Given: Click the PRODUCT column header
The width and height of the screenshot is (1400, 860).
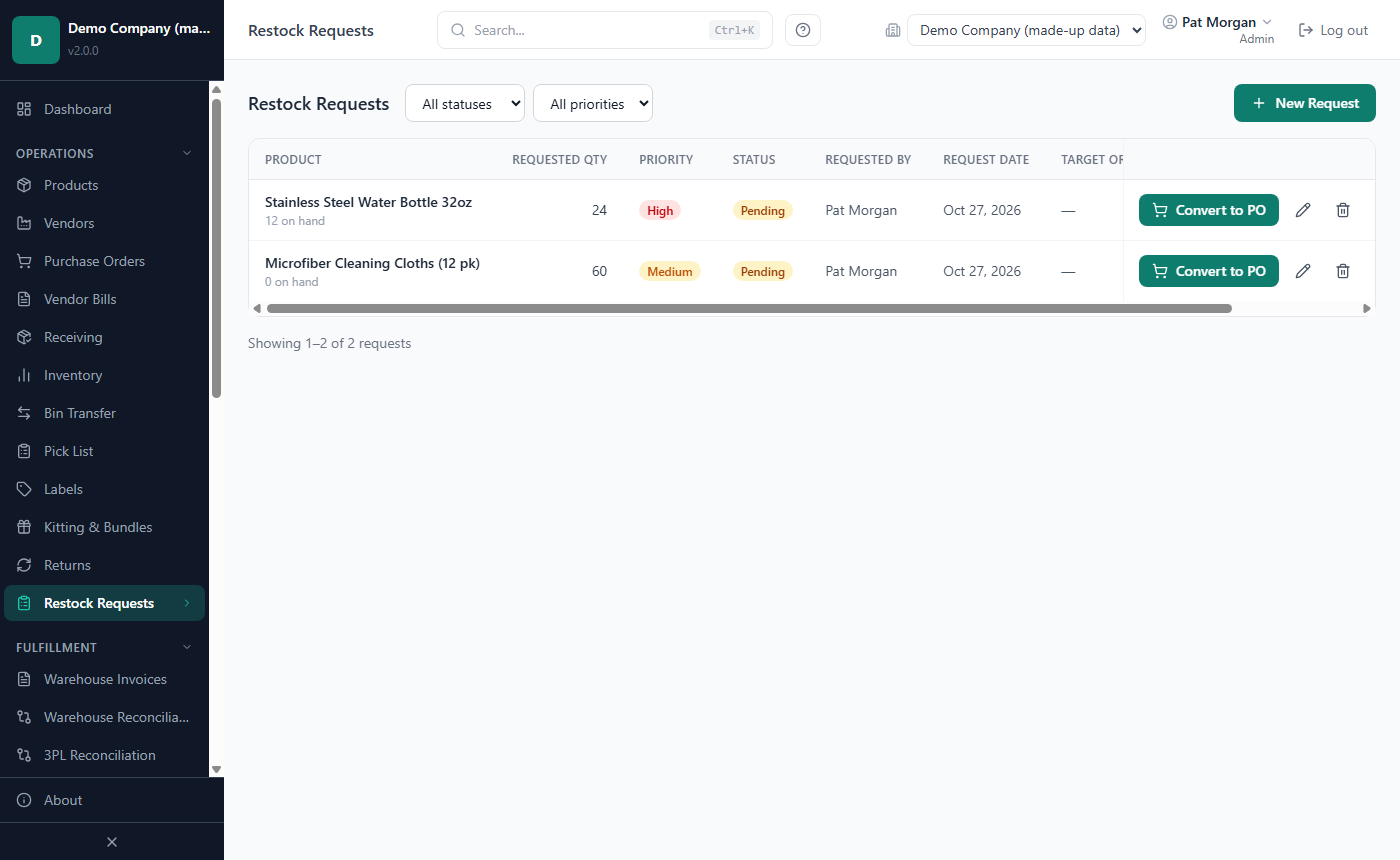Looking at the screenshot, I should click(293, 160).
